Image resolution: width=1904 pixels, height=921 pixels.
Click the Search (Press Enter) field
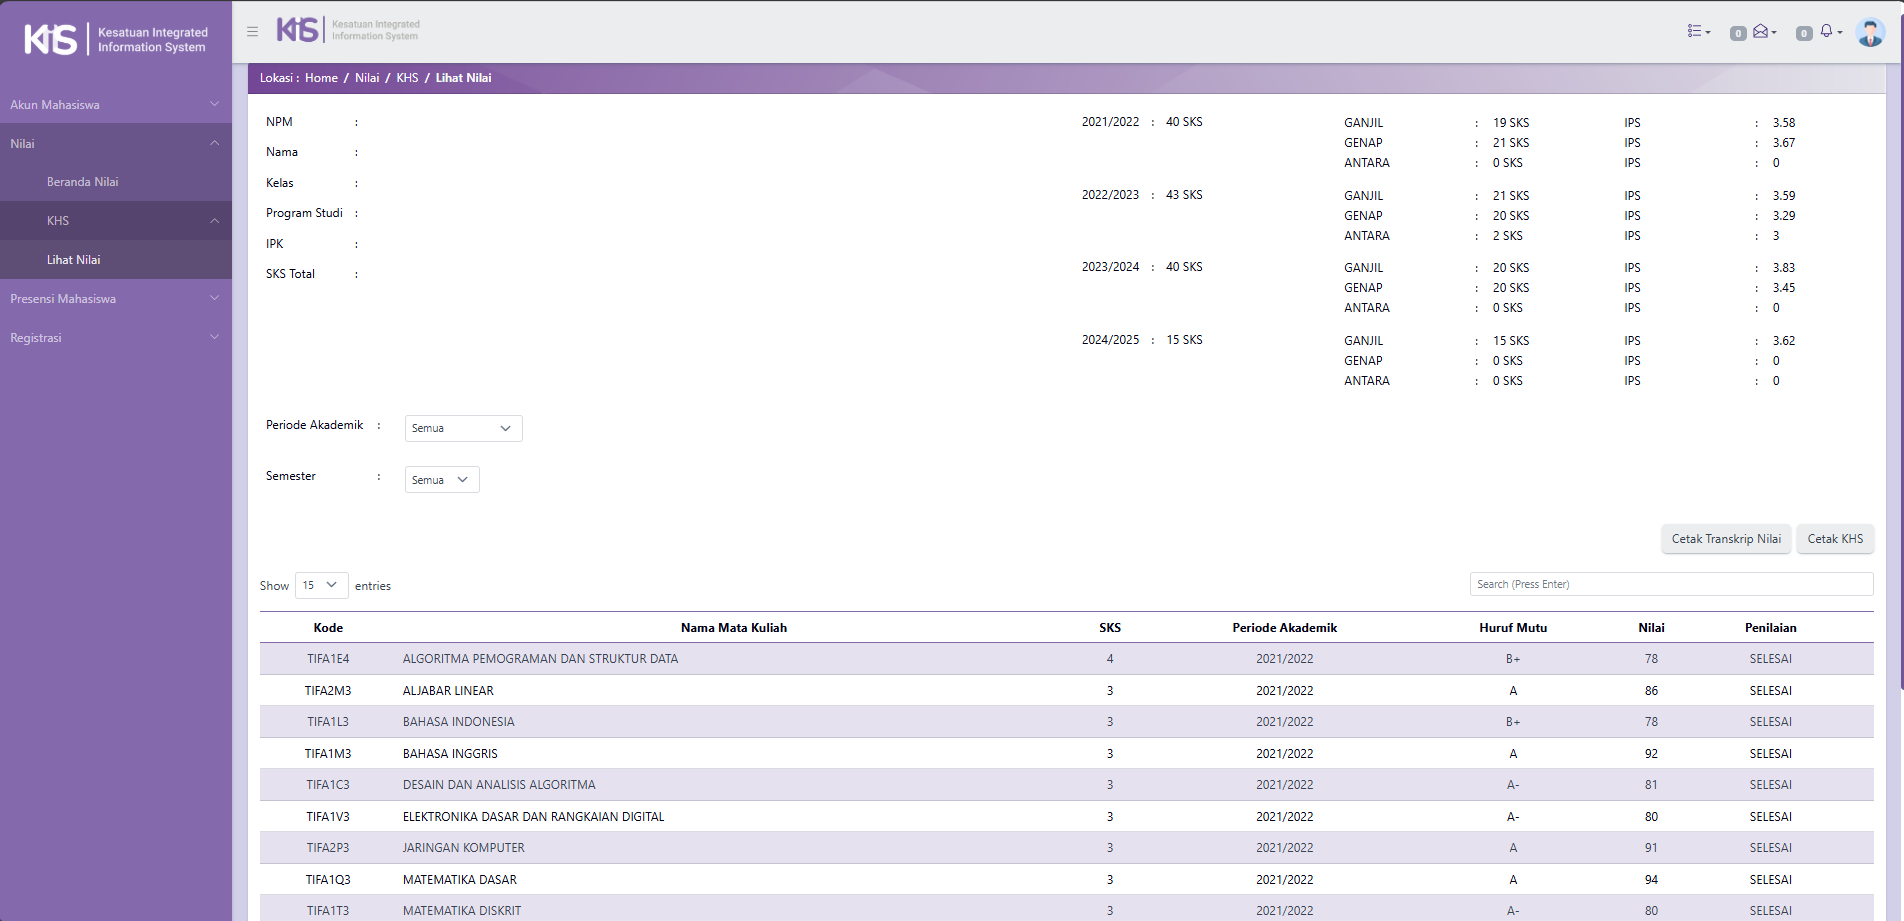click(1671, 584)
